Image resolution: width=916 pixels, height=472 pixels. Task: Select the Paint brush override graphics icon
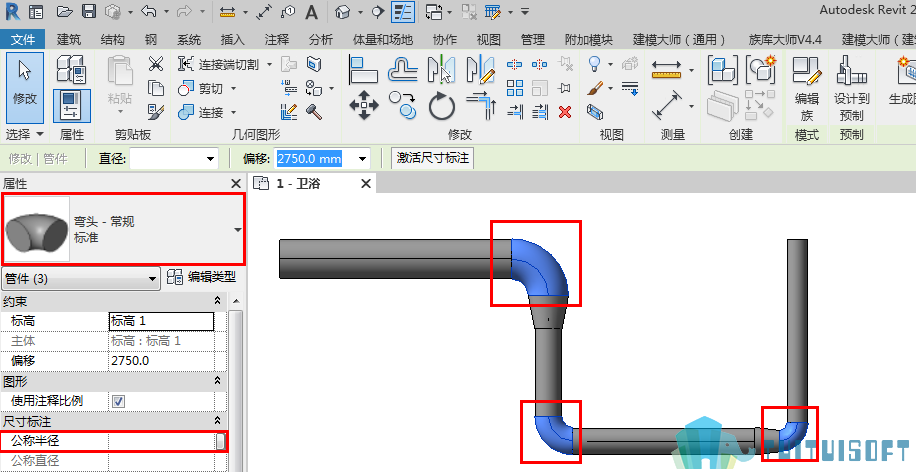coord(595,88)
